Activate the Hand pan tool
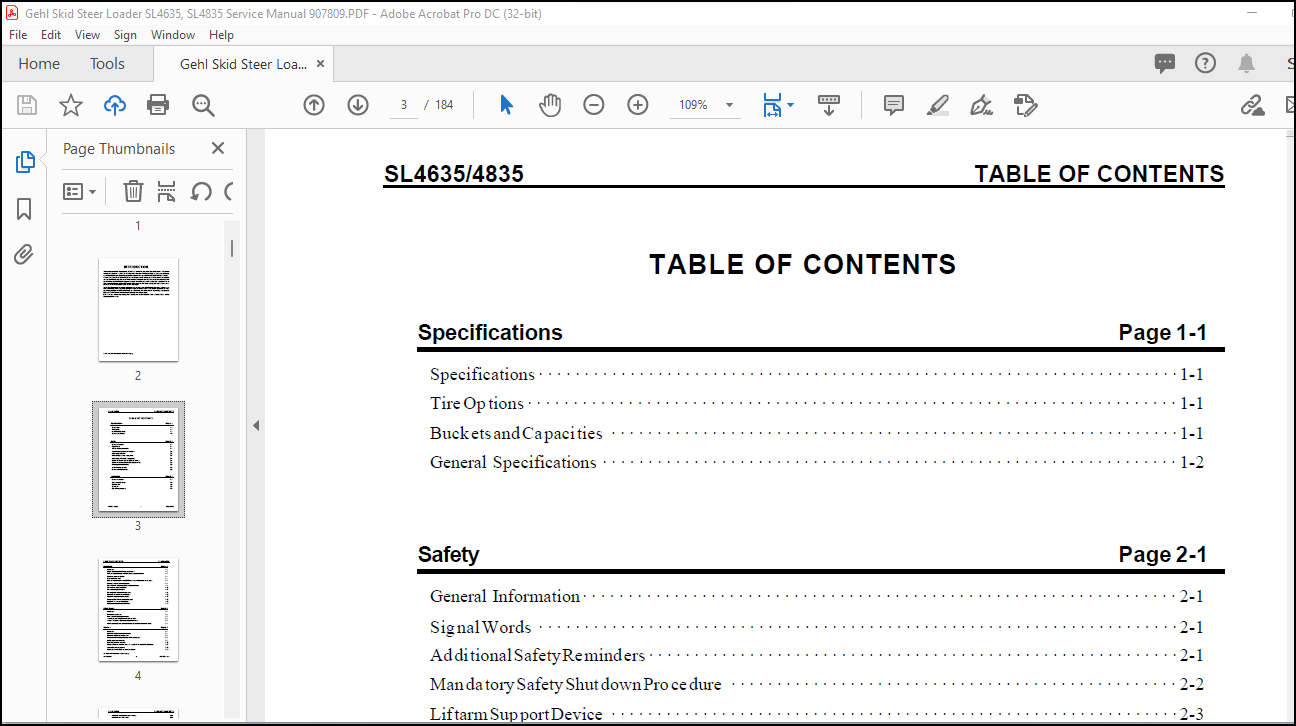Image resolution: width=1296 pixels, height=726 pixels. pyautogui.click(x=550, y=105)
